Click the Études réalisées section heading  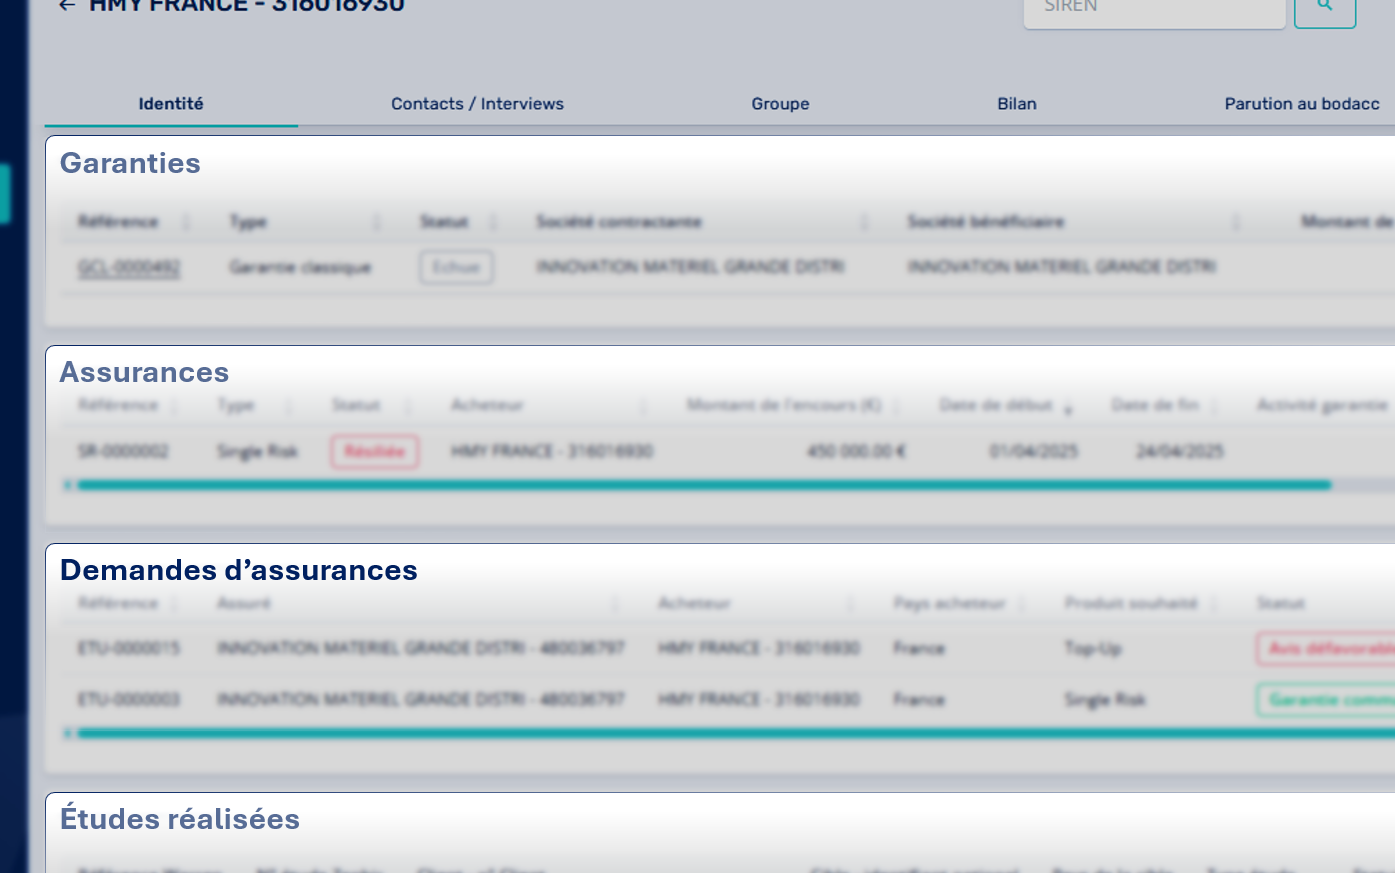click(x=180, y=819)
